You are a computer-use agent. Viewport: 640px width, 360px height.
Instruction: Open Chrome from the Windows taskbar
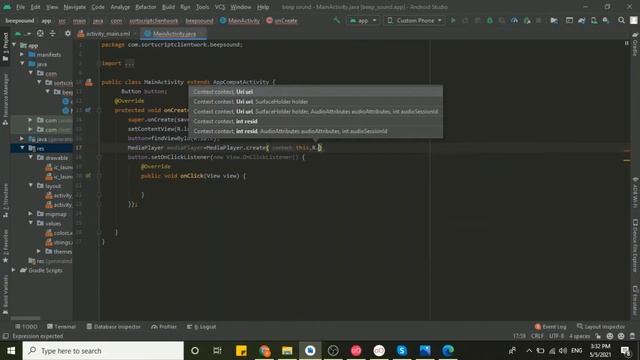[x=264, y=351]
